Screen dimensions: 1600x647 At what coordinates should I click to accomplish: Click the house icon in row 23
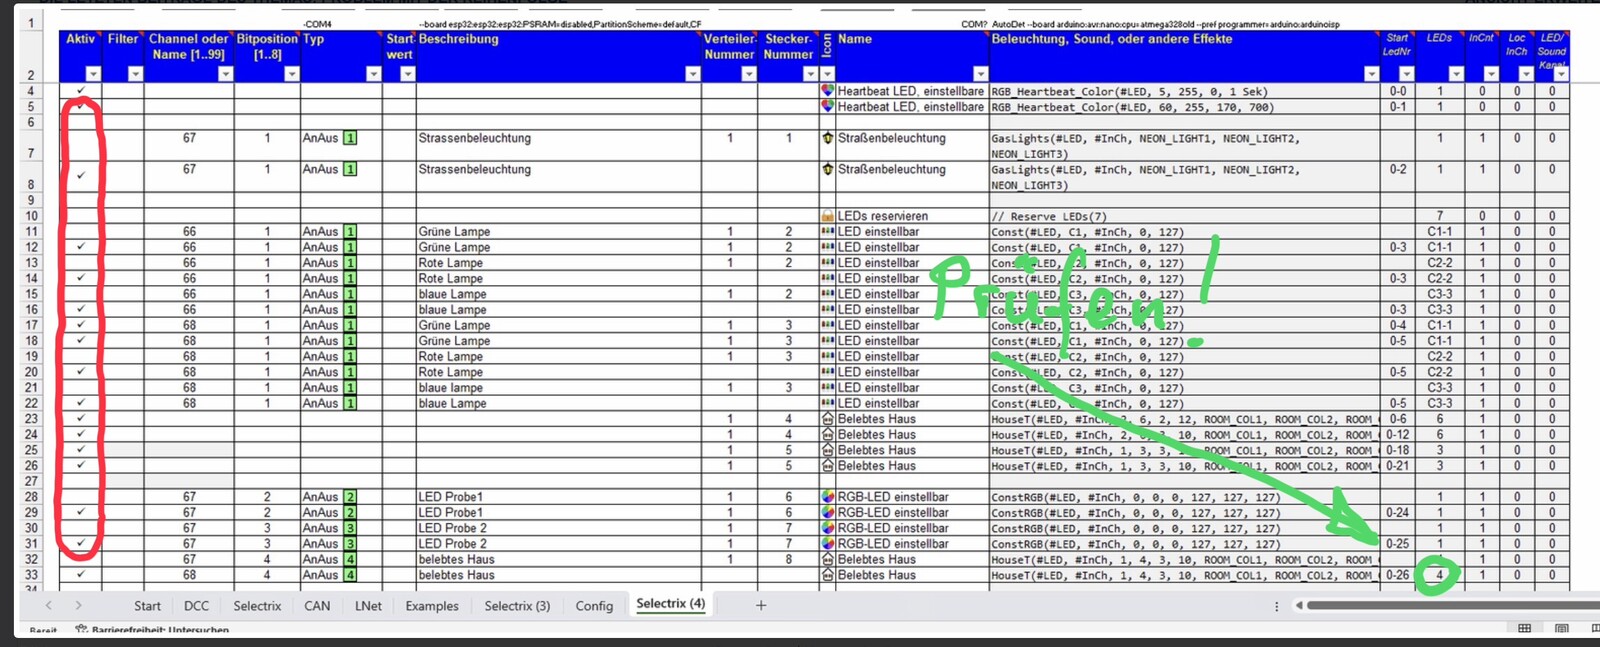(x=827, y=419)
